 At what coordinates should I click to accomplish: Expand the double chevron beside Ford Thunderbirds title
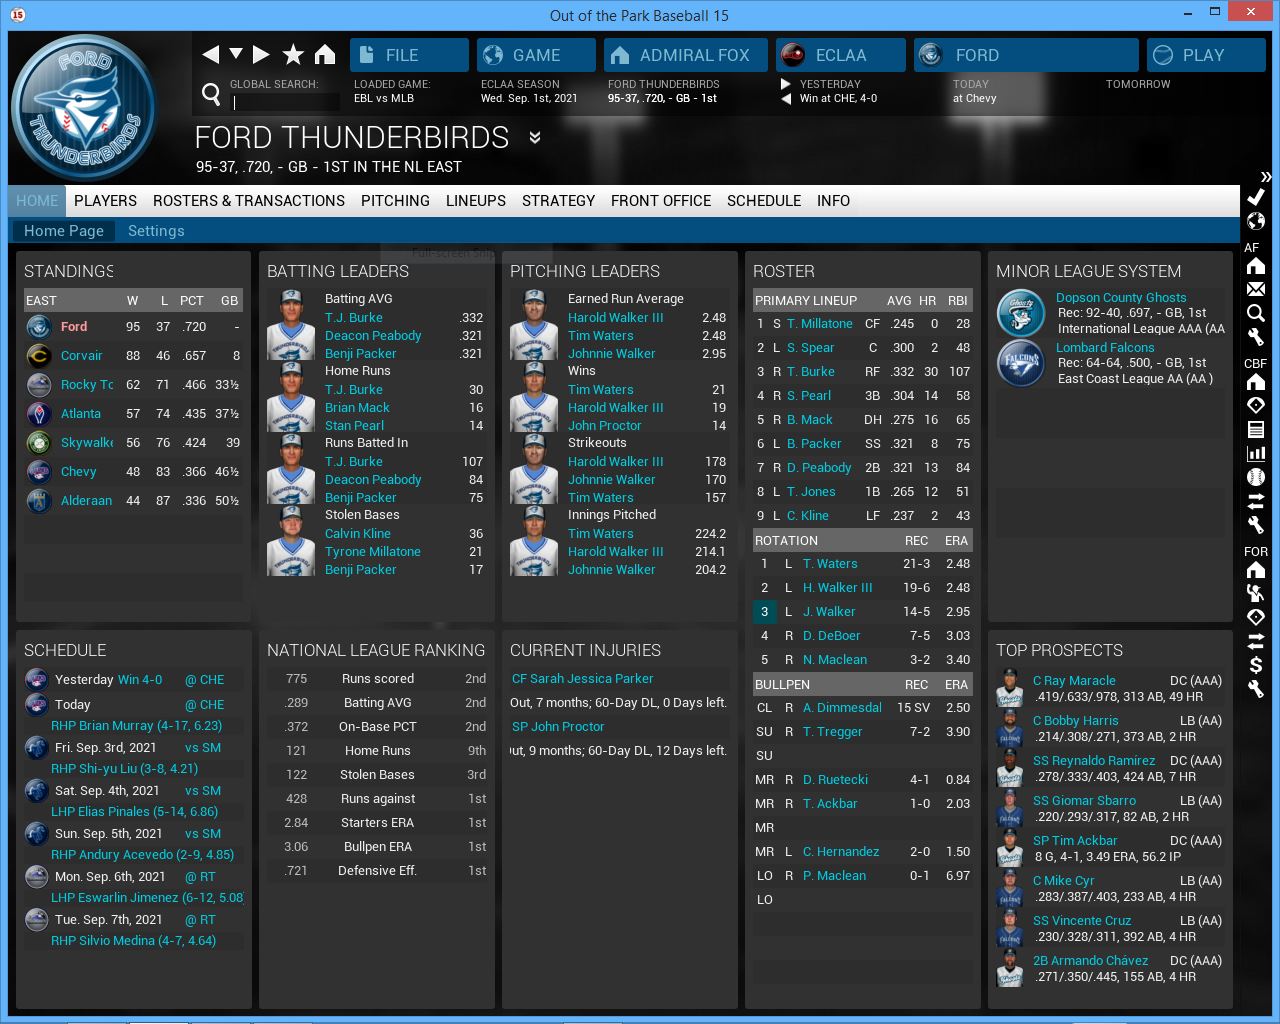535,138
